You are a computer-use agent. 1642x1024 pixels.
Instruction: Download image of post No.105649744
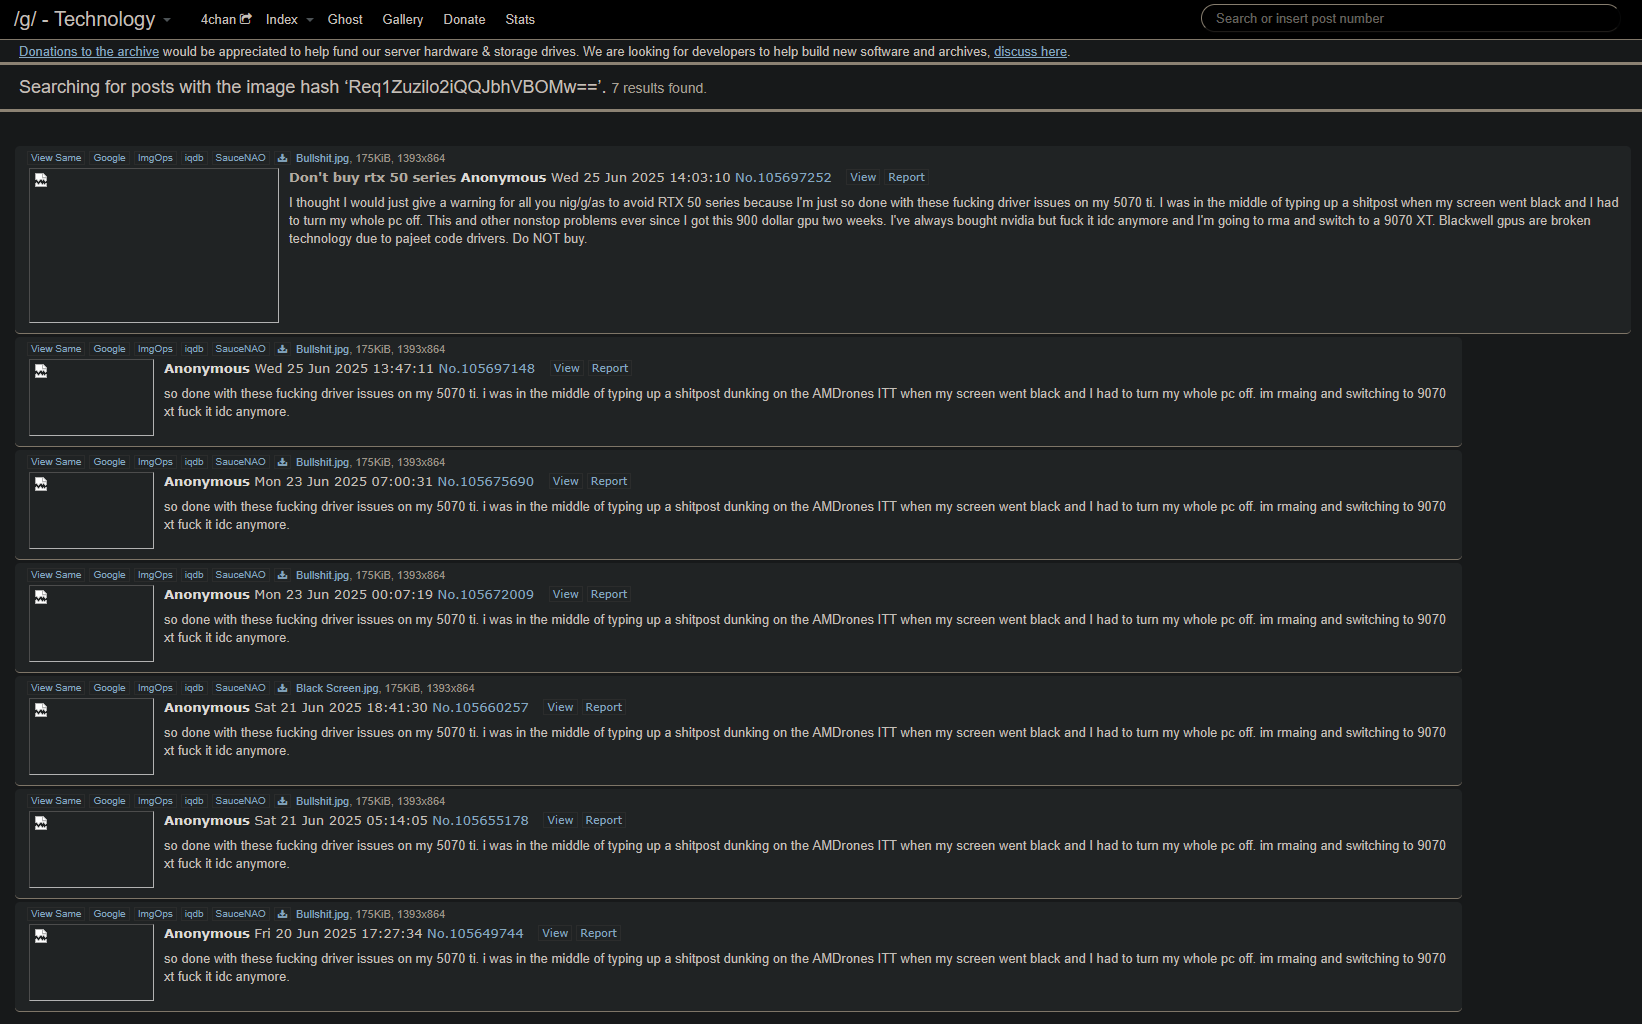click(283, 914)
